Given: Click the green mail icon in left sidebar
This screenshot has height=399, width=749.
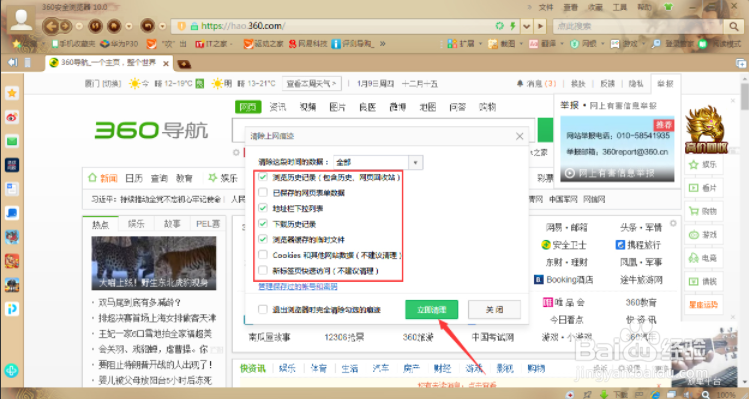Looking at the screenshot, I should click(x=12, y=141).
